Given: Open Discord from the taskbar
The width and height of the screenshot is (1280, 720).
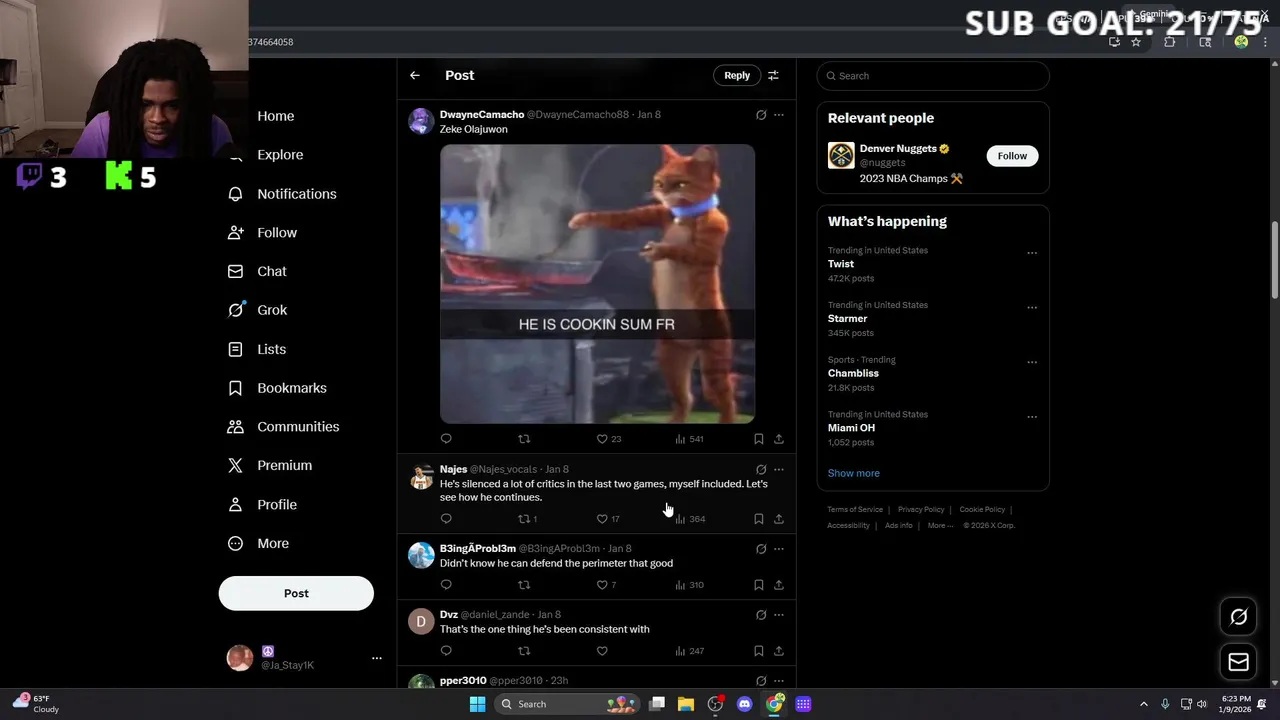Looking at the screenshot, I should coord(744,704).
